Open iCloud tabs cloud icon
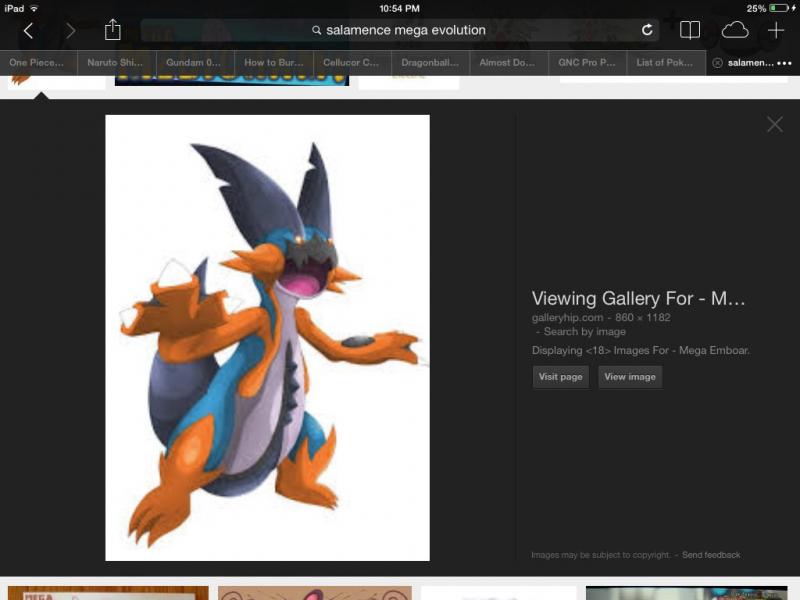This screenshot has height=600, width=800. point(735,30)
